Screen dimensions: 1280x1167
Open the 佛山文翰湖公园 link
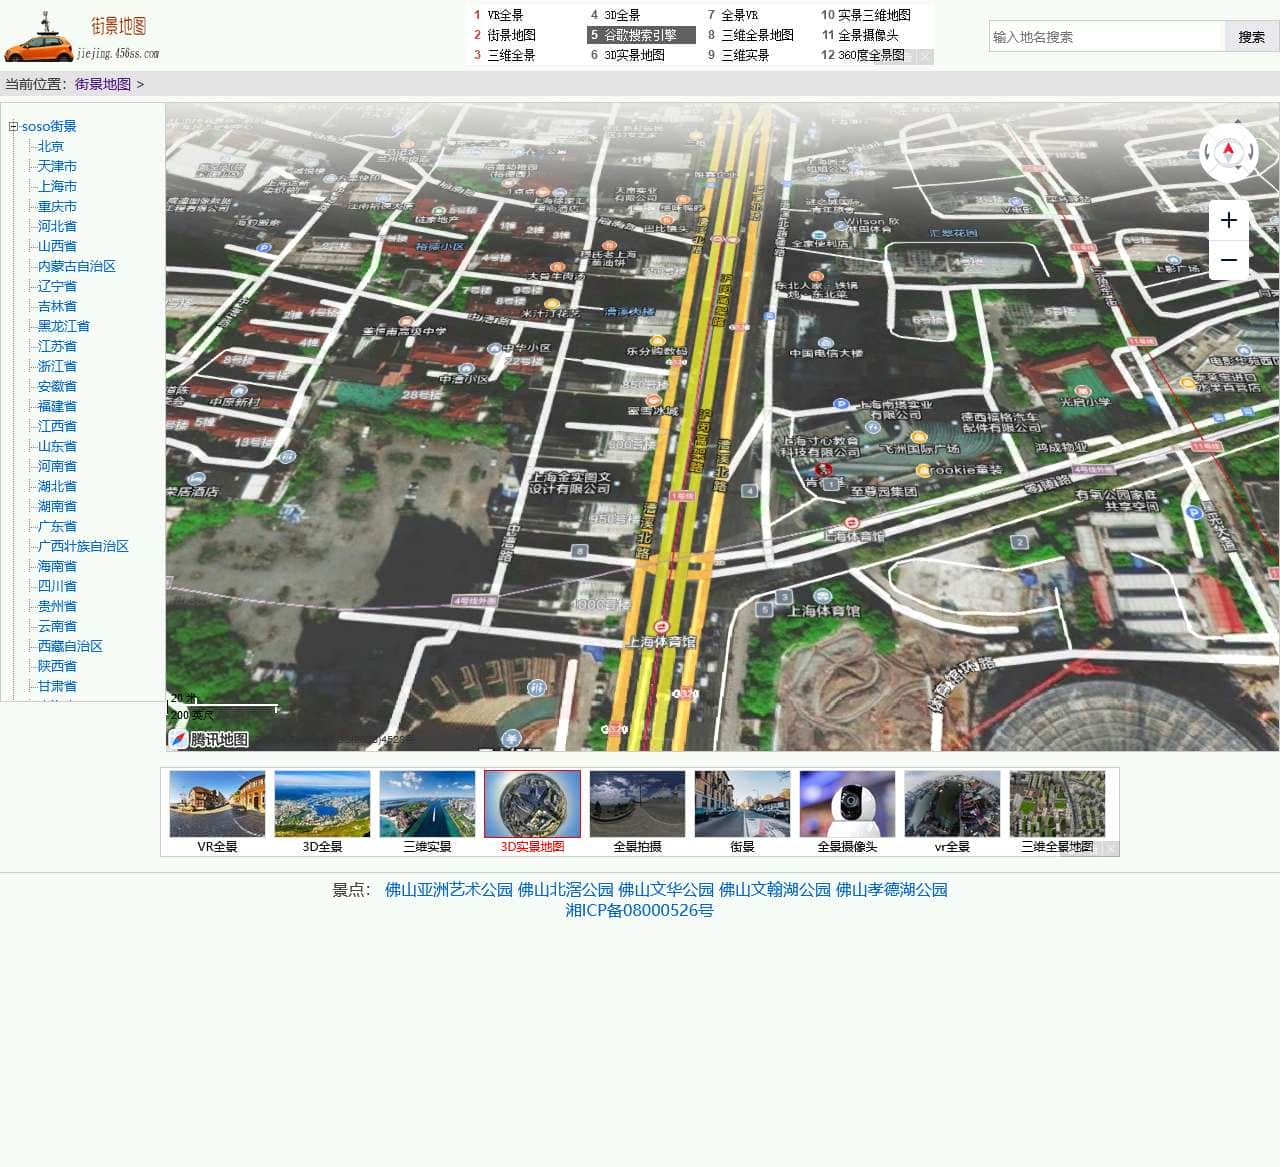coord(775,889)
